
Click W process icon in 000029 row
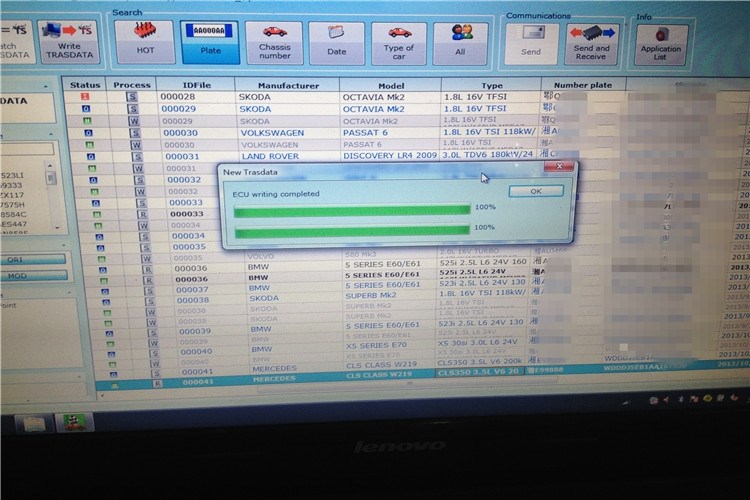(x=134, y=121)
